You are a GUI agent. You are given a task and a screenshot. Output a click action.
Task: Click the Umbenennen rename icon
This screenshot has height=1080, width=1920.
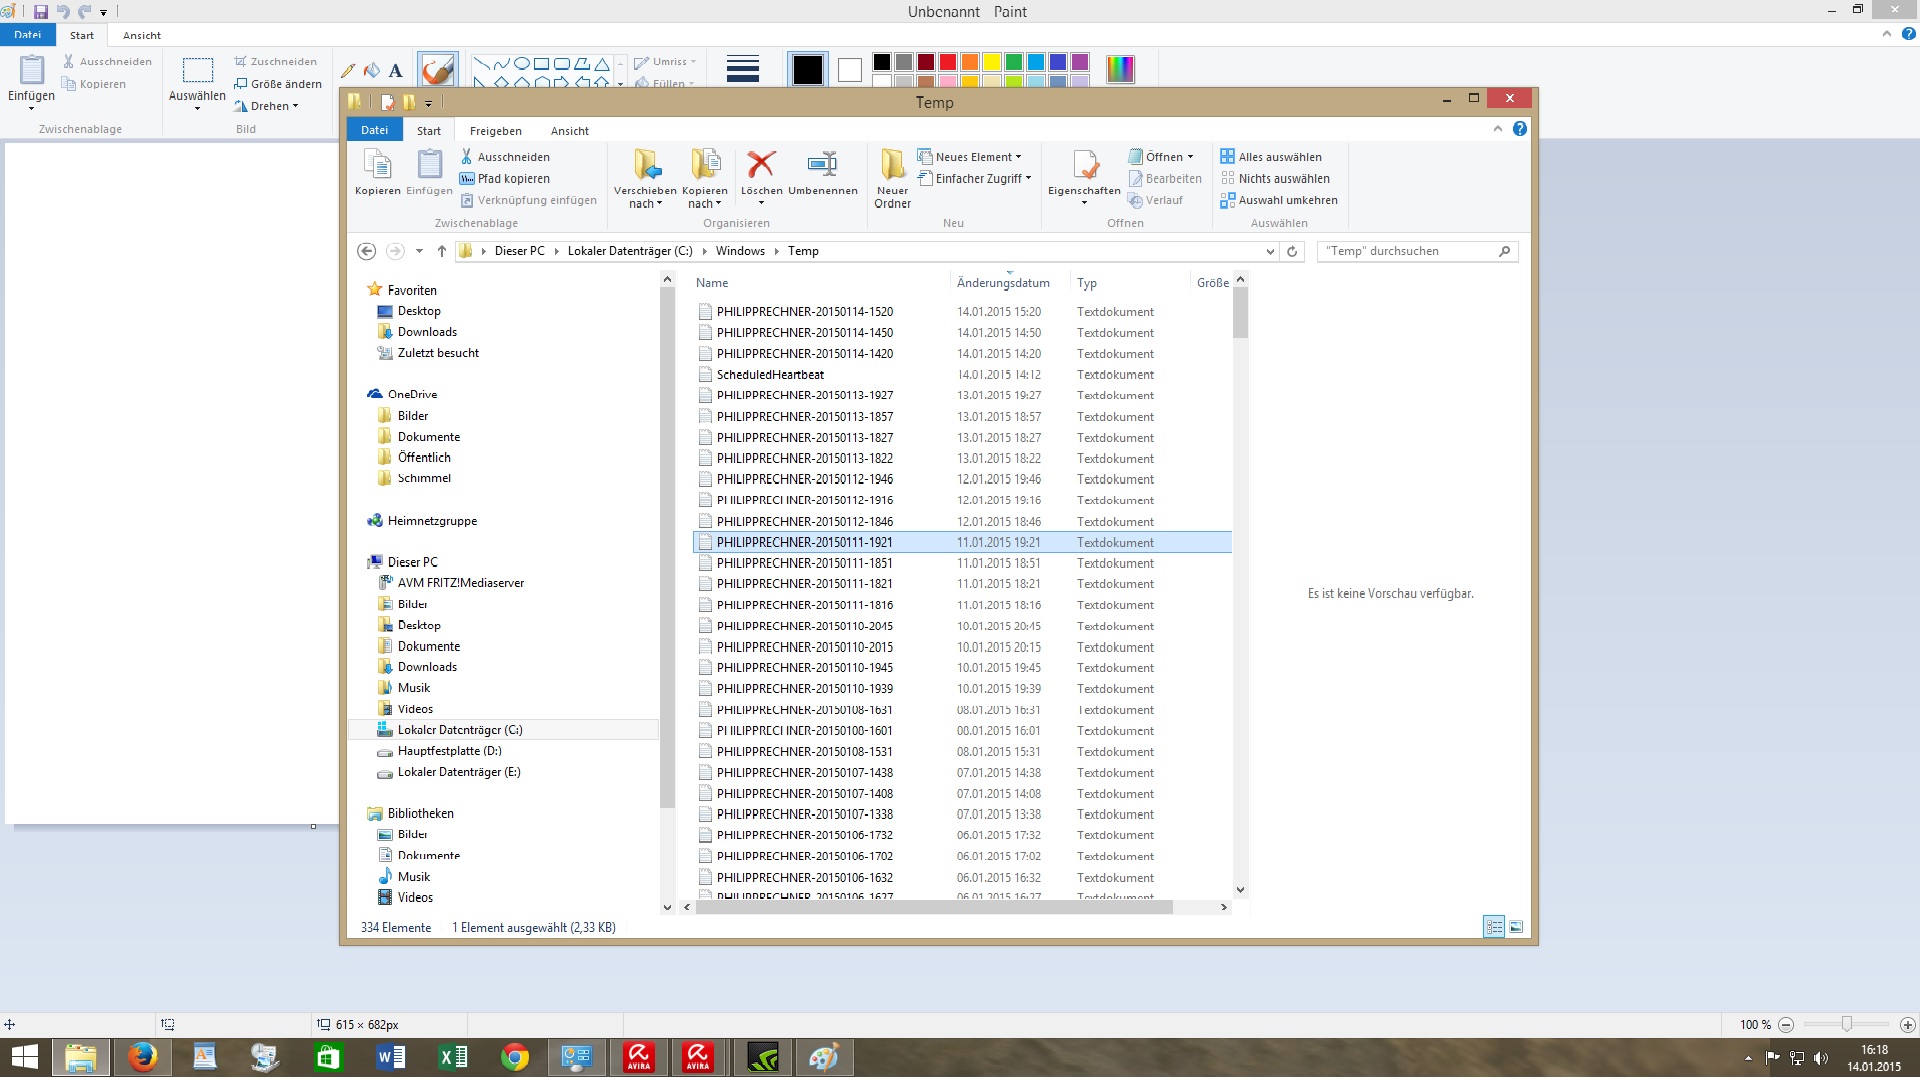click(x=822, y=165)
